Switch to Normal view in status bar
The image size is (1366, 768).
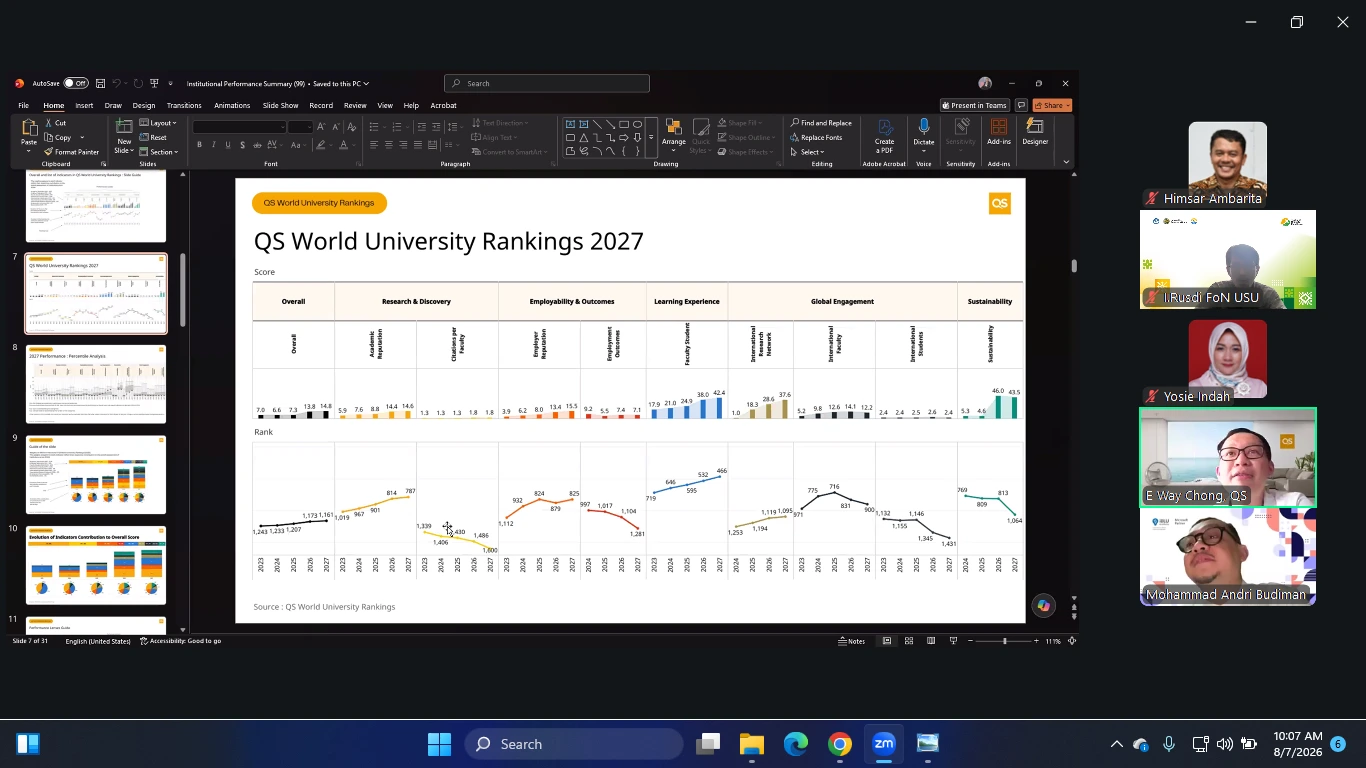coord(886,641)
